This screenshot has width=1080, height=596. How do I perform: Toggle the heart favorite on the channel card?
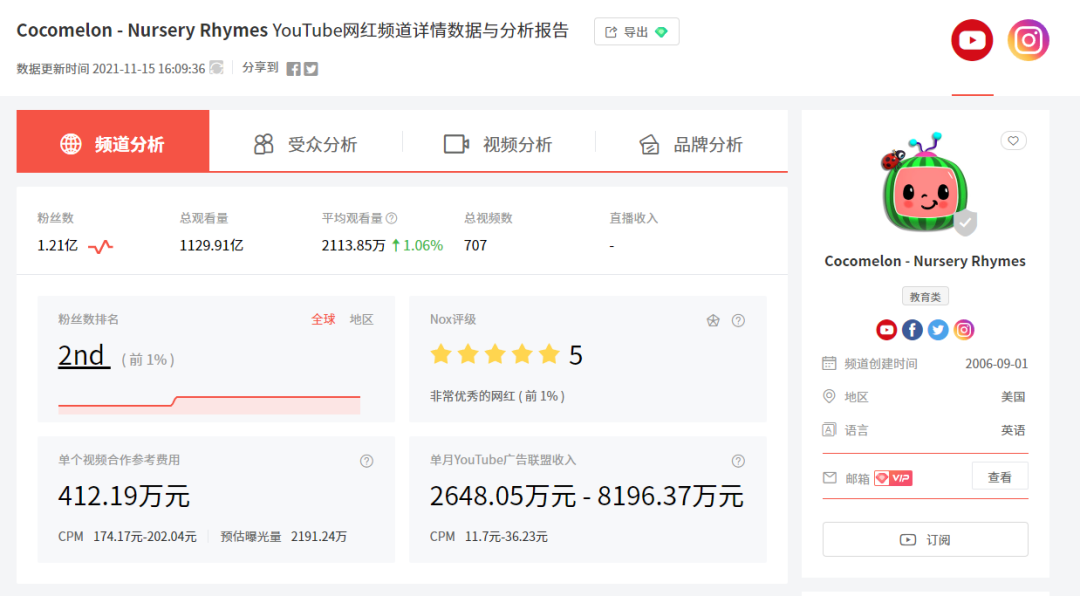coord(1013,140)
